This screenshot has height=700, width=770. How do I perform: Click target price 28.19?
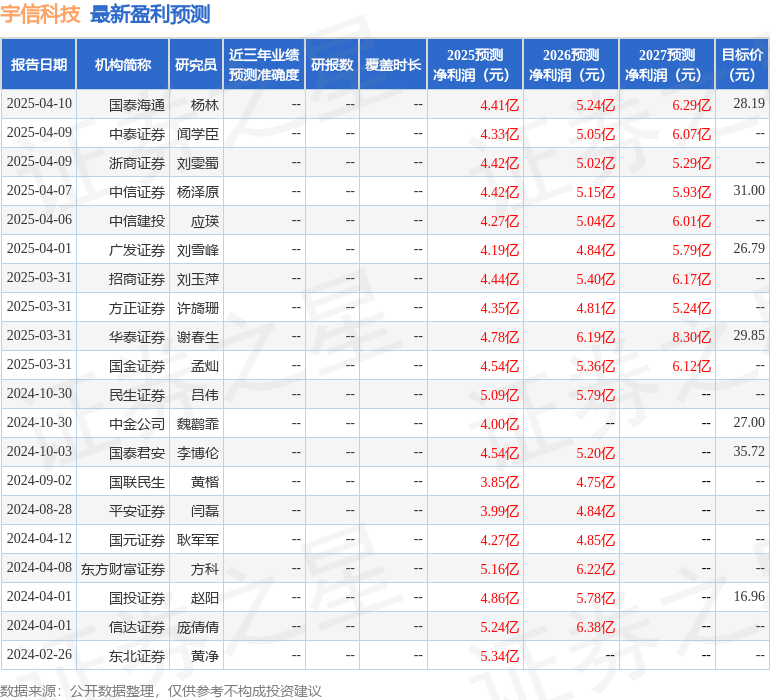(x=749, y=104)
